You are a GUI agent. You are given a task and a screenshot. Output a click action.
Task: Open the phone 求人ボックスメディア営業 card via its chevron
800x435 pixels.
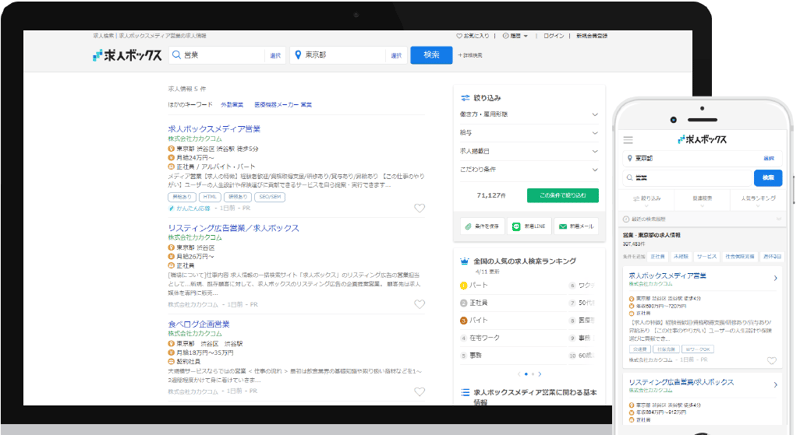tap(775, 278)
